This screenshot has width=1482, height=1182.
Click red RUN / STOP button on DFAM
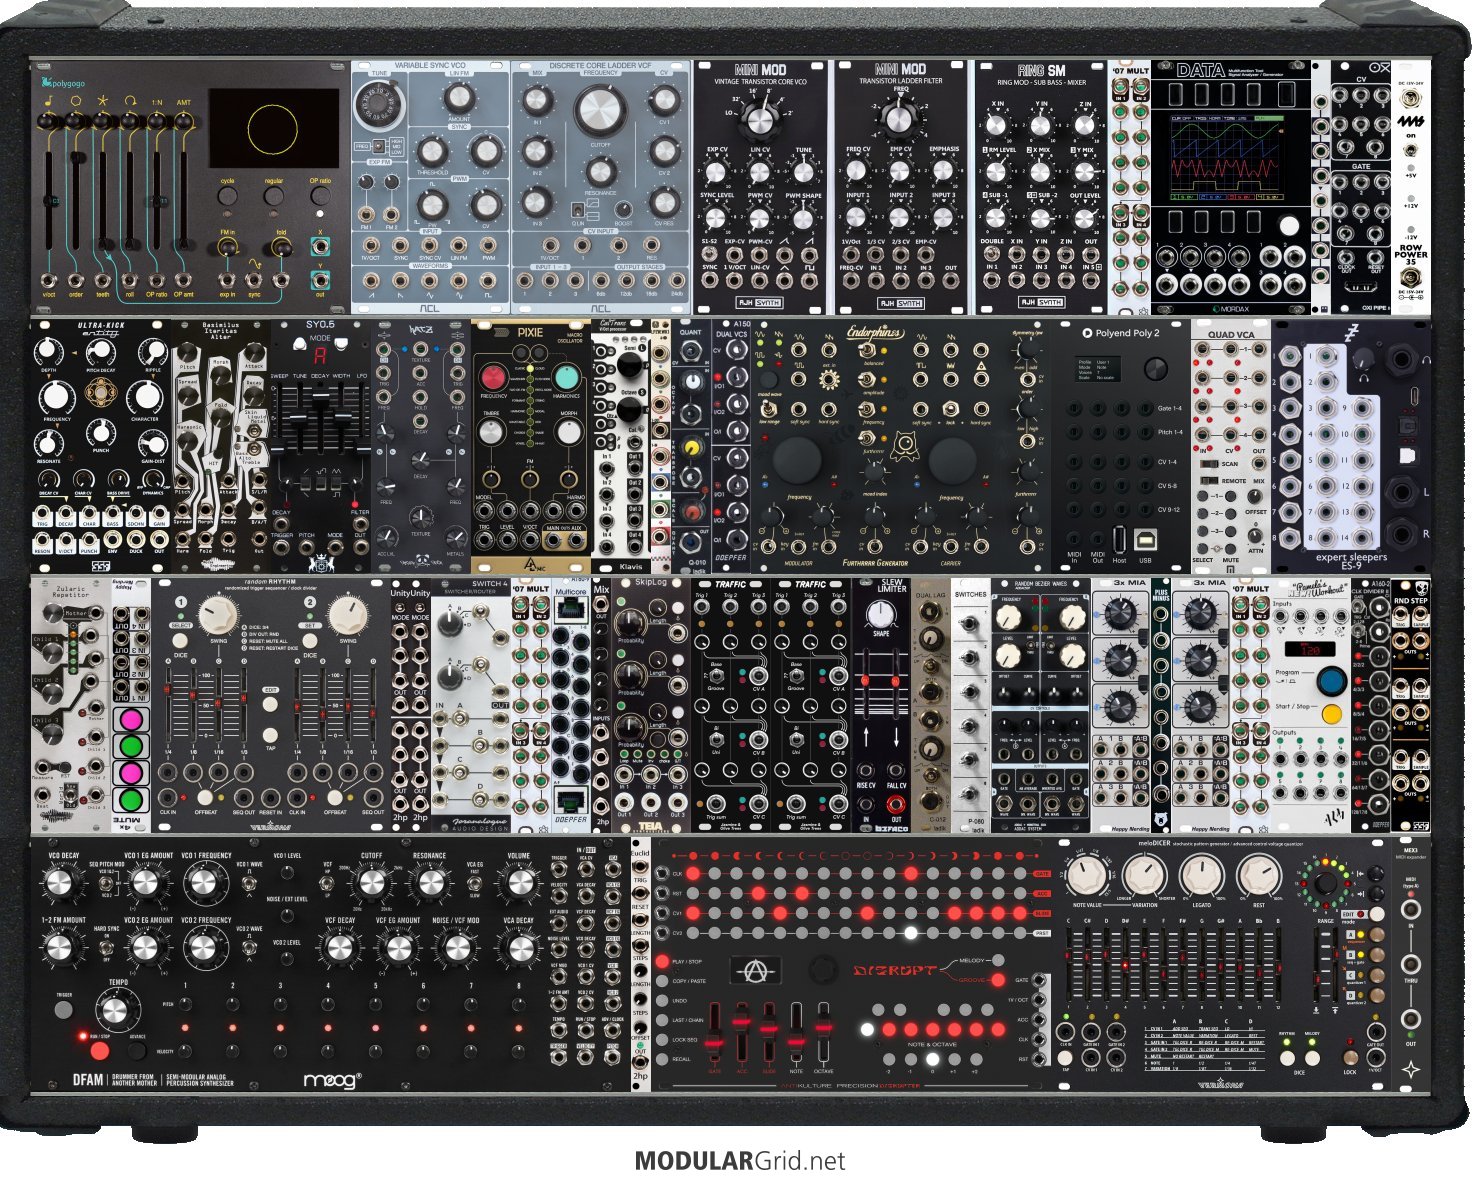click(100, 1050)
